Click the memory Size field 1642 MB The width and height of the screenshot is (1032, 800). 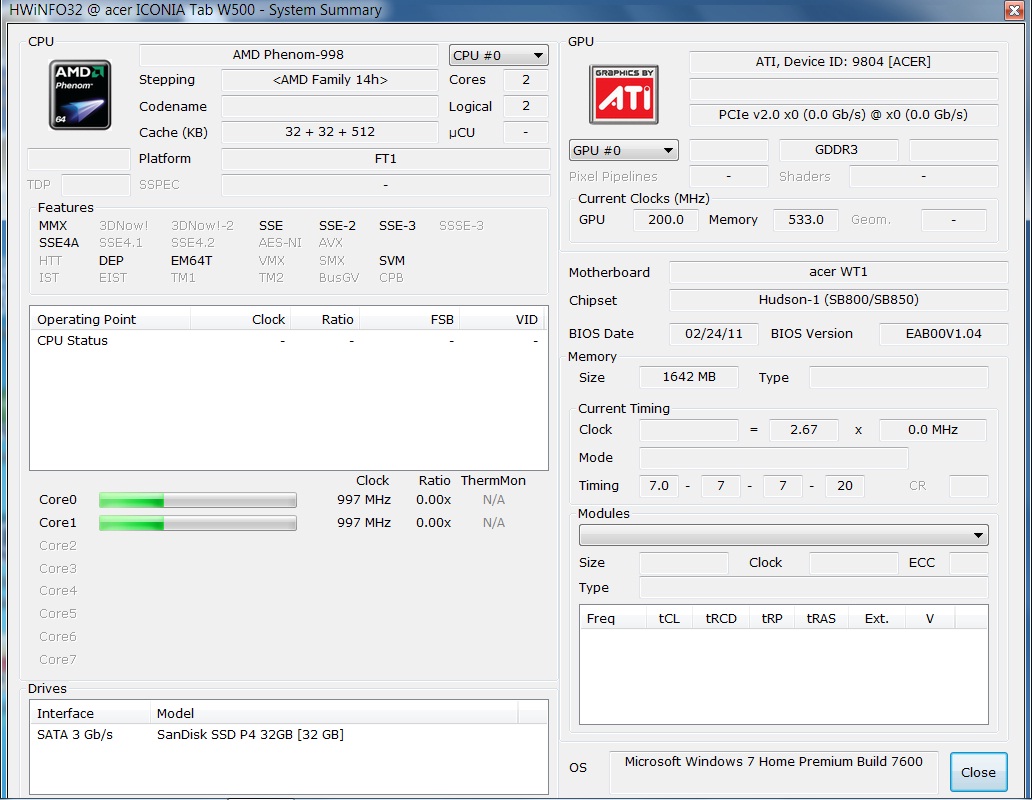(x=688, y=377)
